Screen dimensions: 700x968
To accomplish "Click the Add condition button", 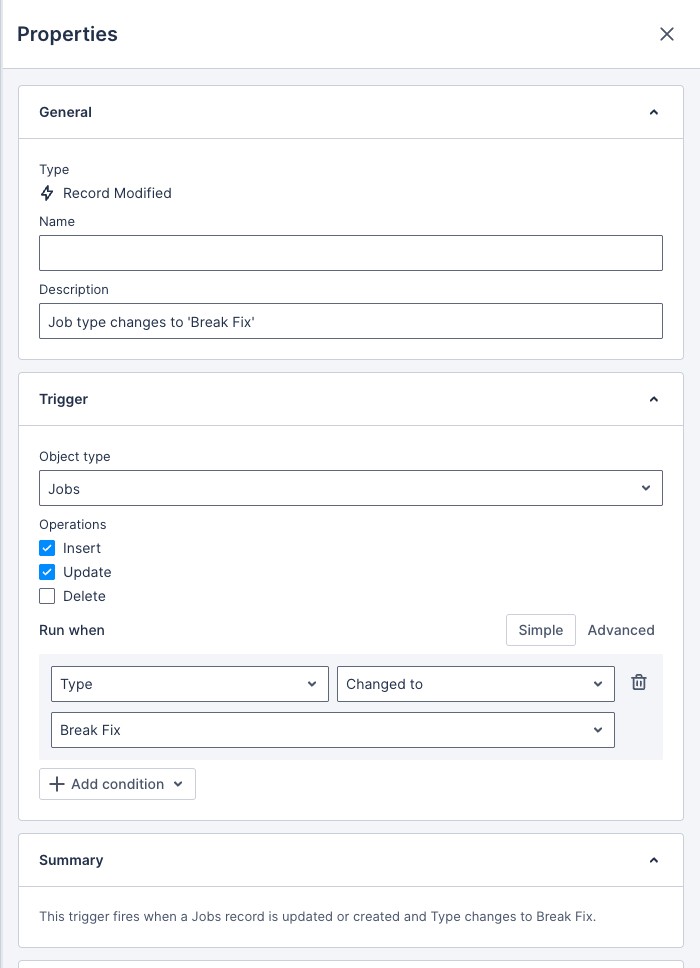I will (x=117, y=784).
